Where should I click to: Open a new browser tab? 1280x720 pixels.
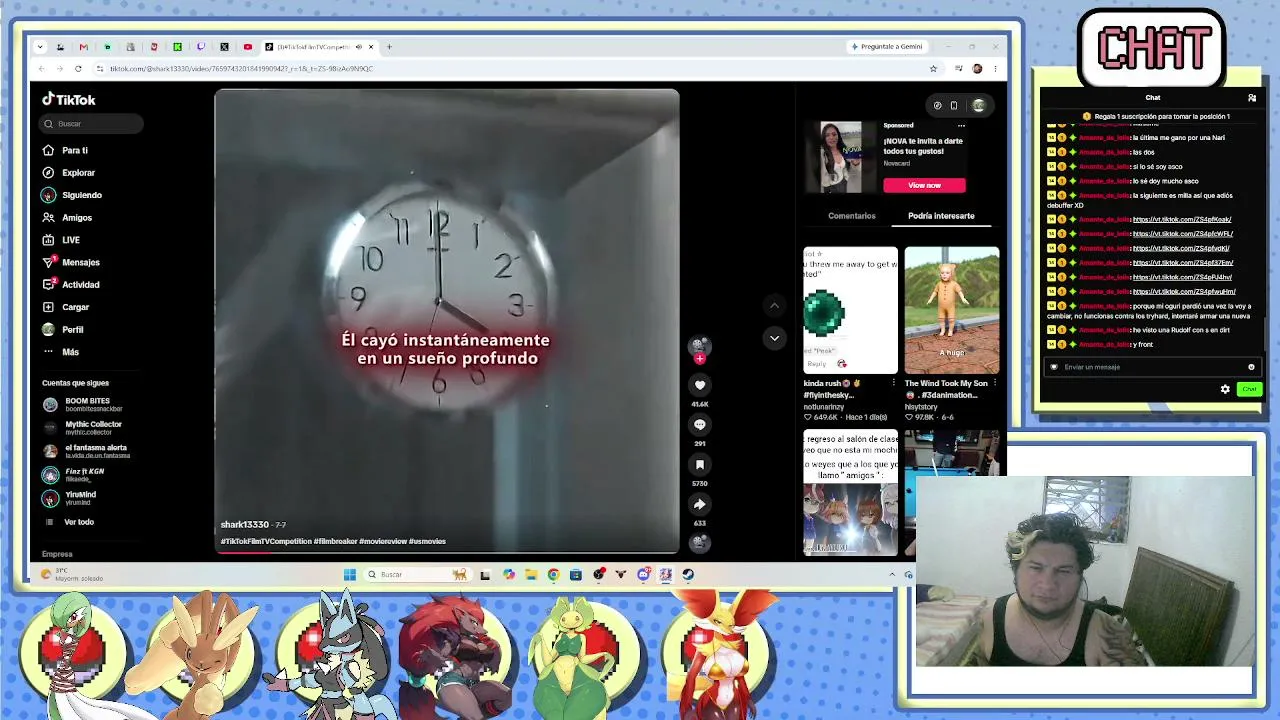point(390,47)
